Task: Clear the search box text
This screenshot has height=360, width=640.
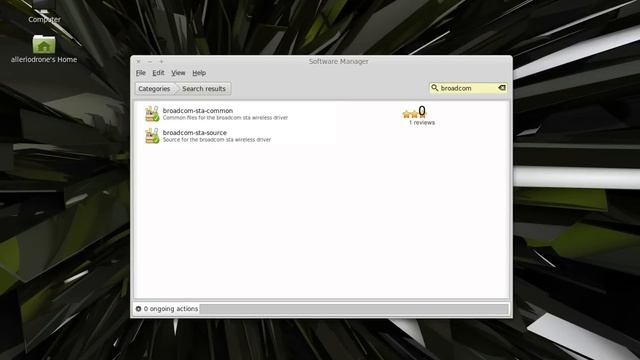Action: click(502, 88)
